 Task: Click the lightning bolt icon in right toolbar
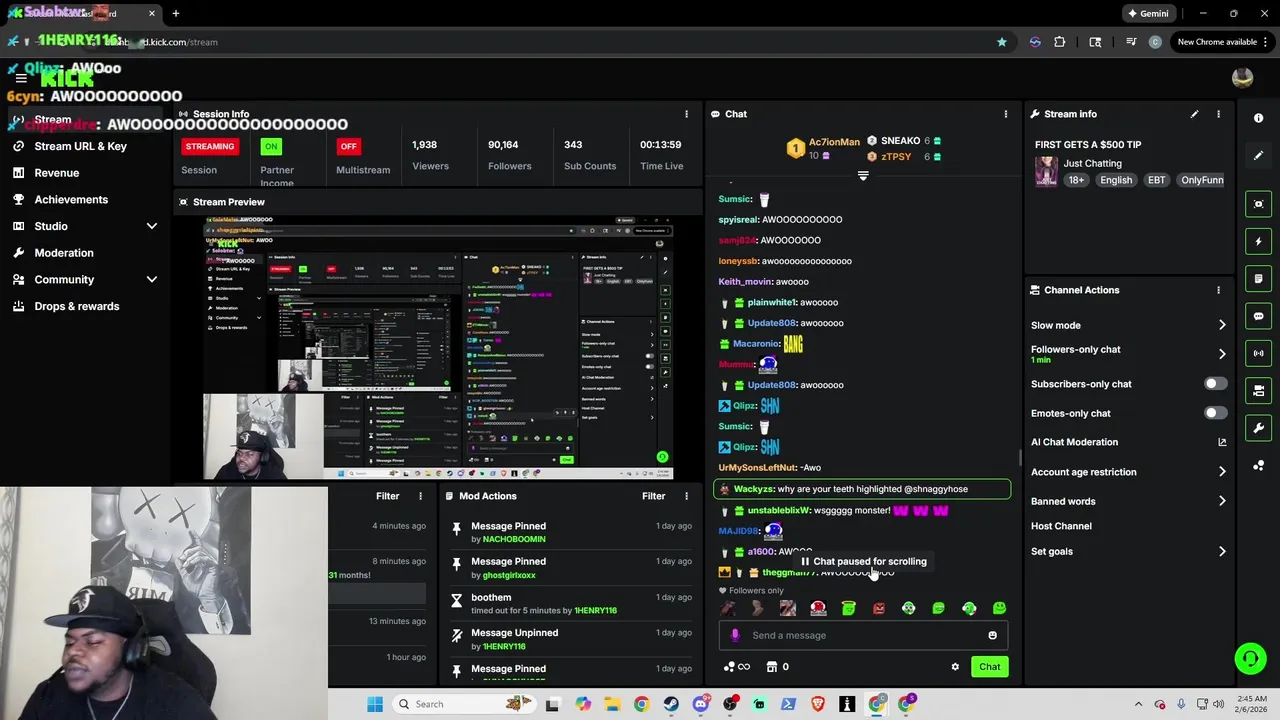click(x=1259, y=241)
